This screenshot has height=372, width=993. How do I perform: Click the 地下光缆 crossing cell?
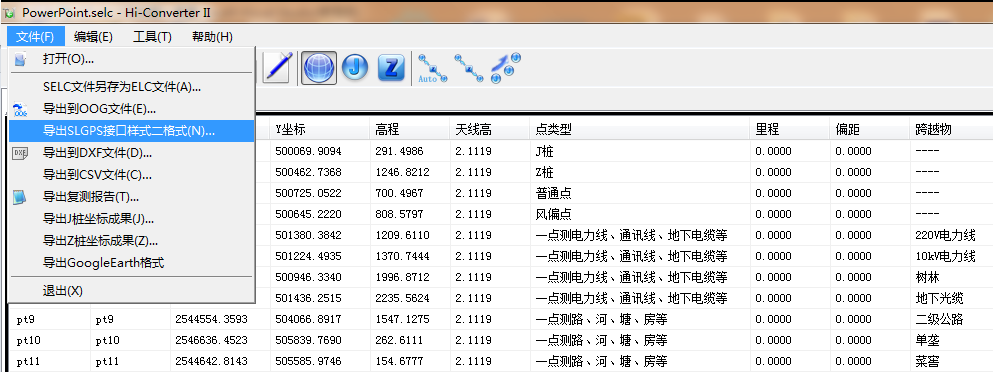950,298
